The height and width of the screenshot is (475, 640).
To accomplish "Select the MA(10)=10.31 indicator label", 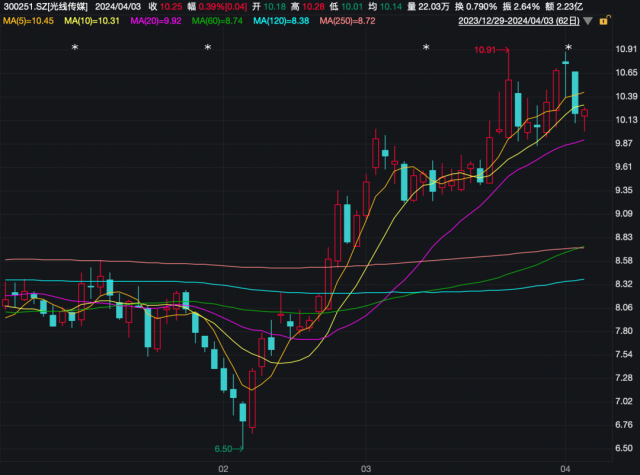I will [x=92, y=21].
